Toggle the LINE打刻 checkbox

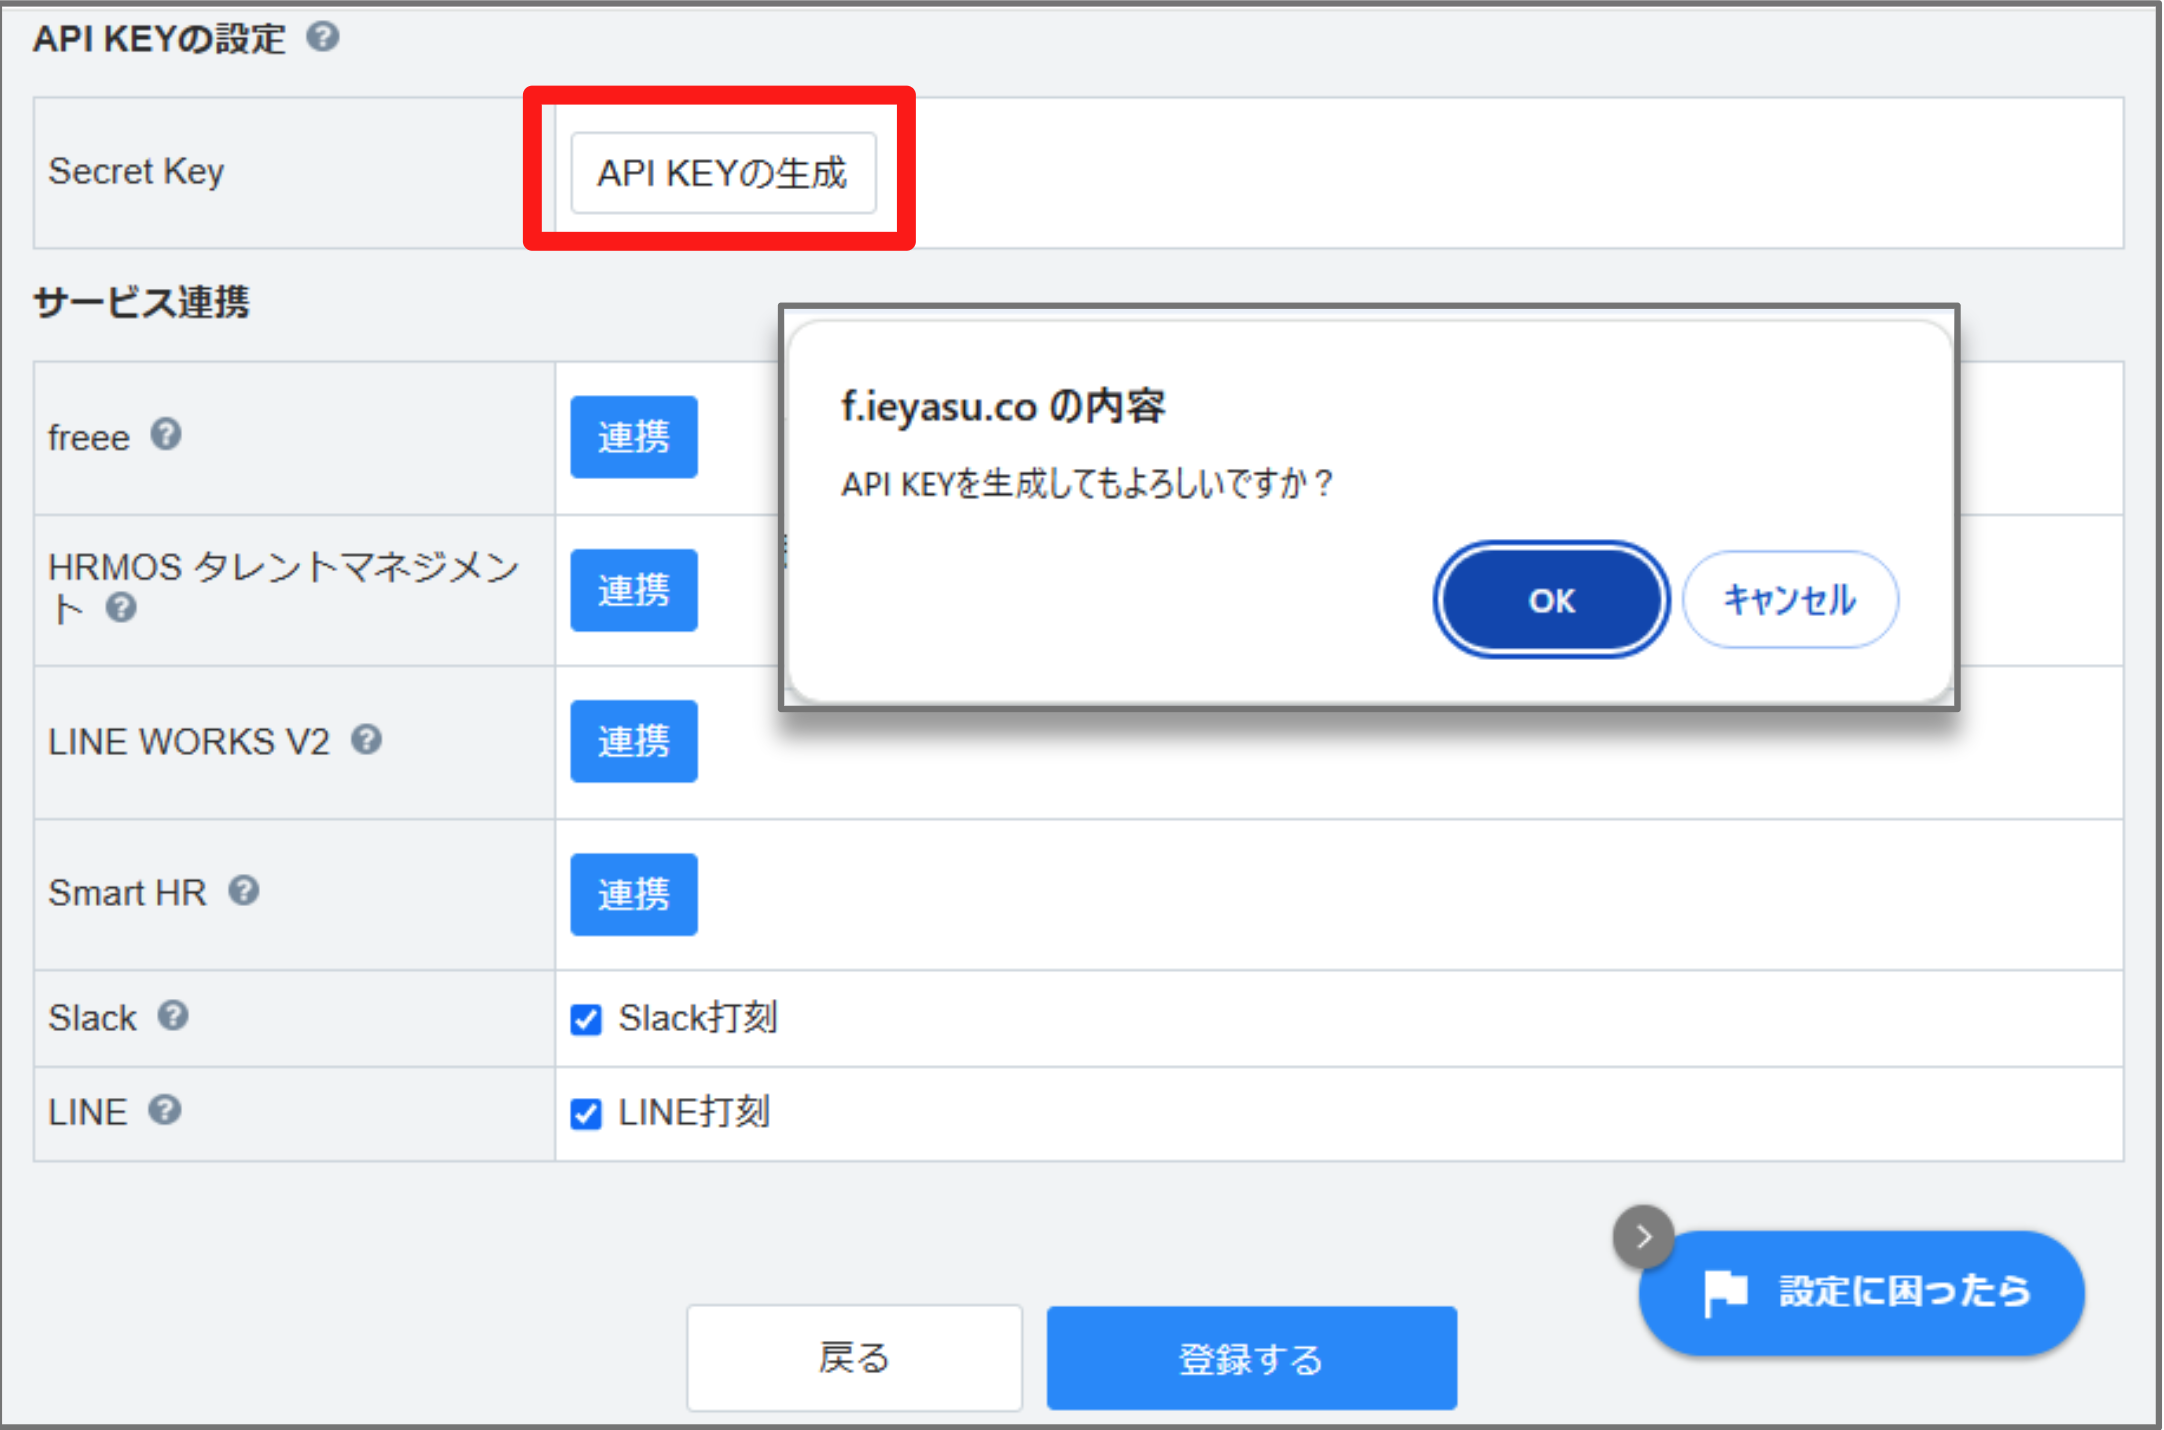click(586, 1113)
